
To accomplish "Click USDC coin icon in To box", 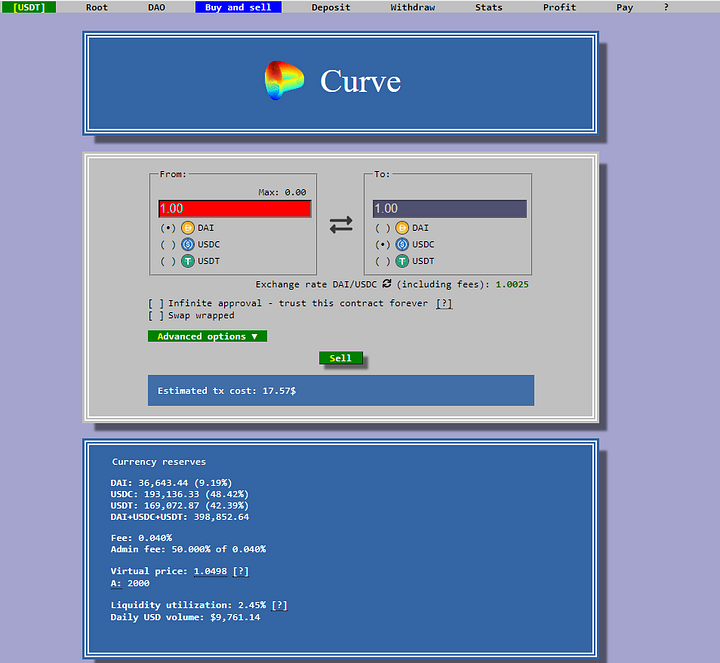I will tap(402, 244).
